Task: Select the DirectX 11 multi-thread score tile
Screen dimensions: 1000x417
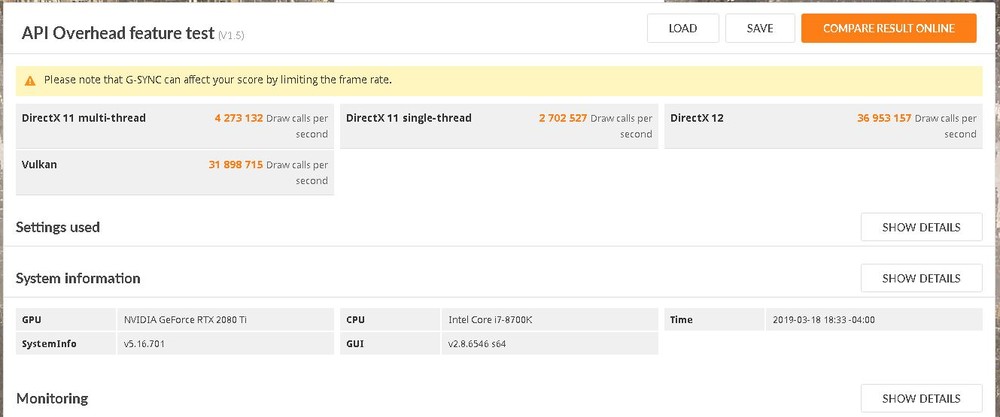Action: point(174,126)
